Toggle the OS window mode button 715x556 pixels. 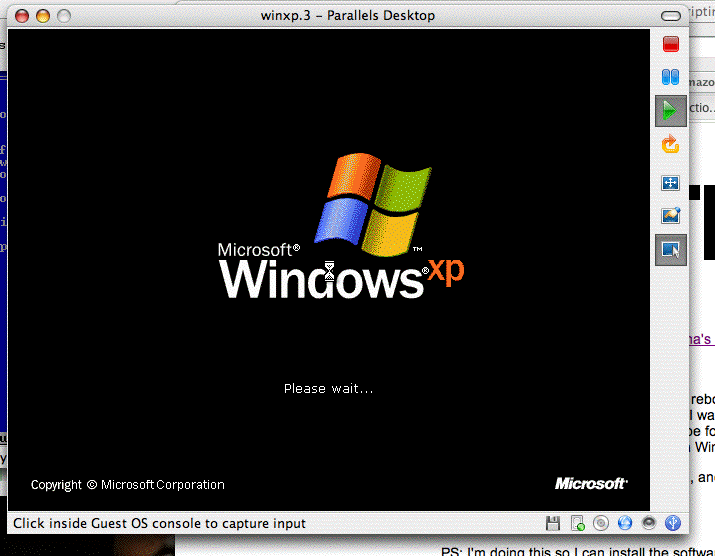coord(671,250)
